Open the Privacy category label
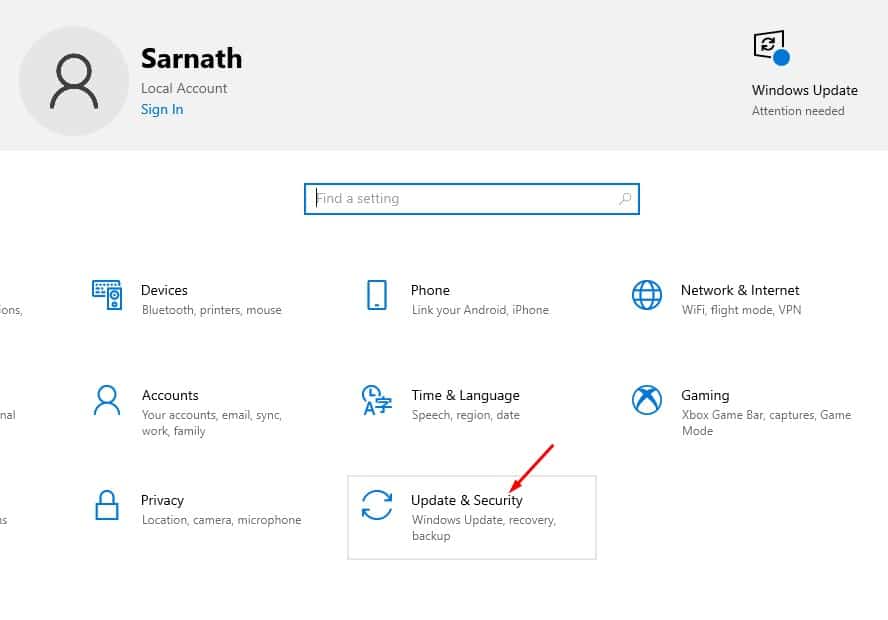Image resolution: width=888 pixels, height=620 pixels. coord(163,500)
